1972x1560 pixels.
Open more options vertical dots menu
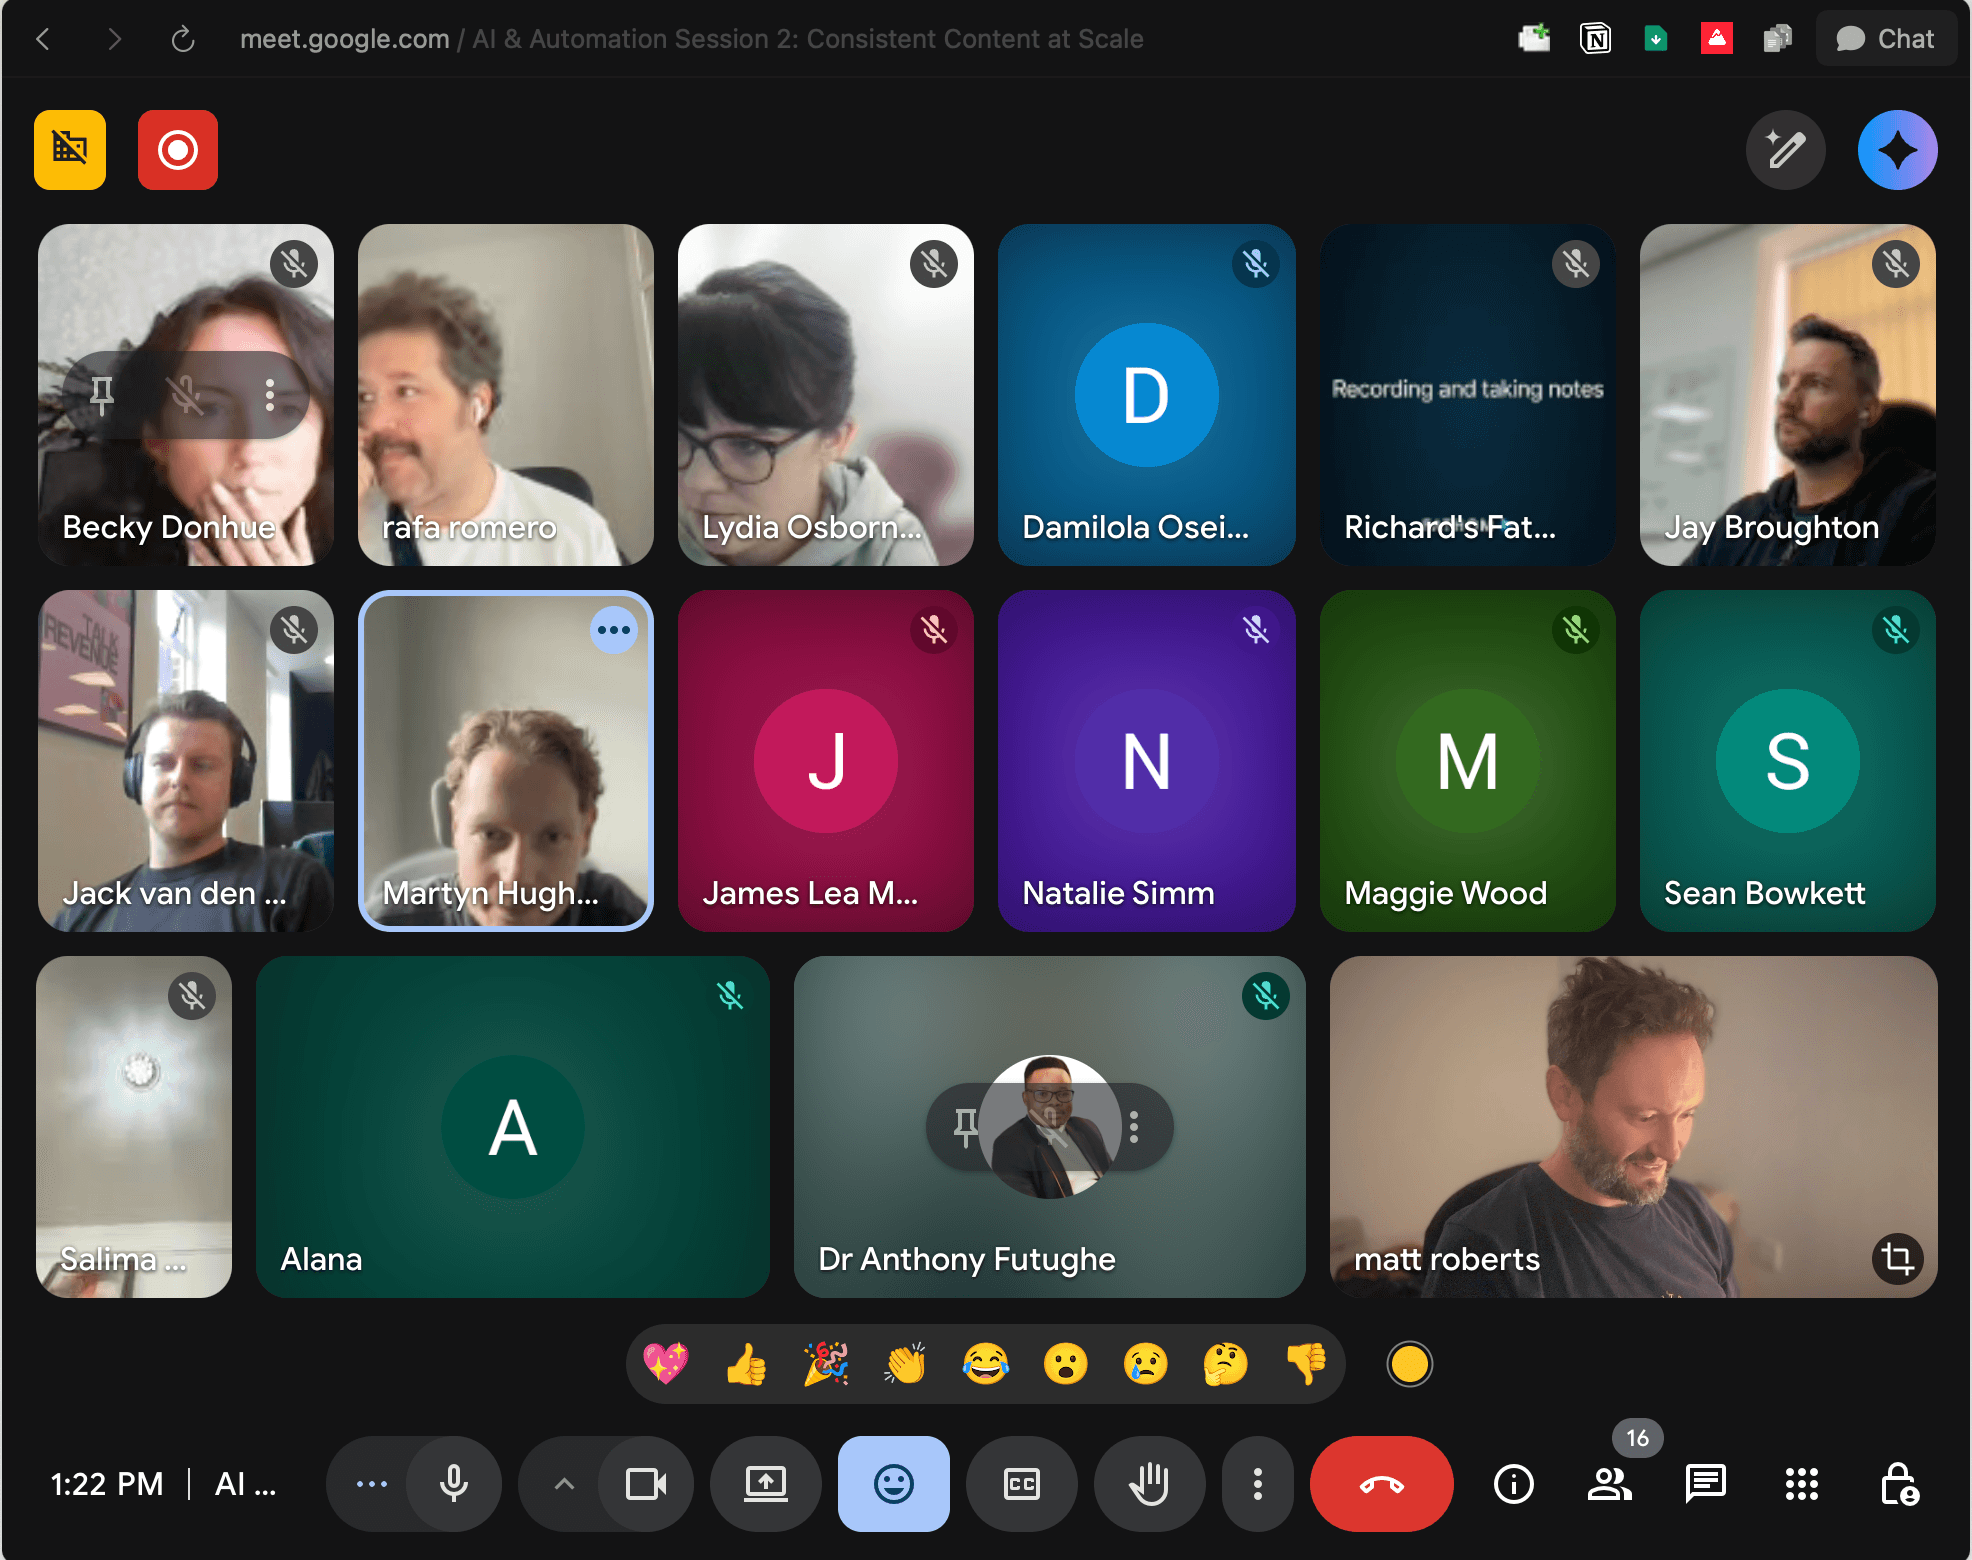tap(1258, 1484)
